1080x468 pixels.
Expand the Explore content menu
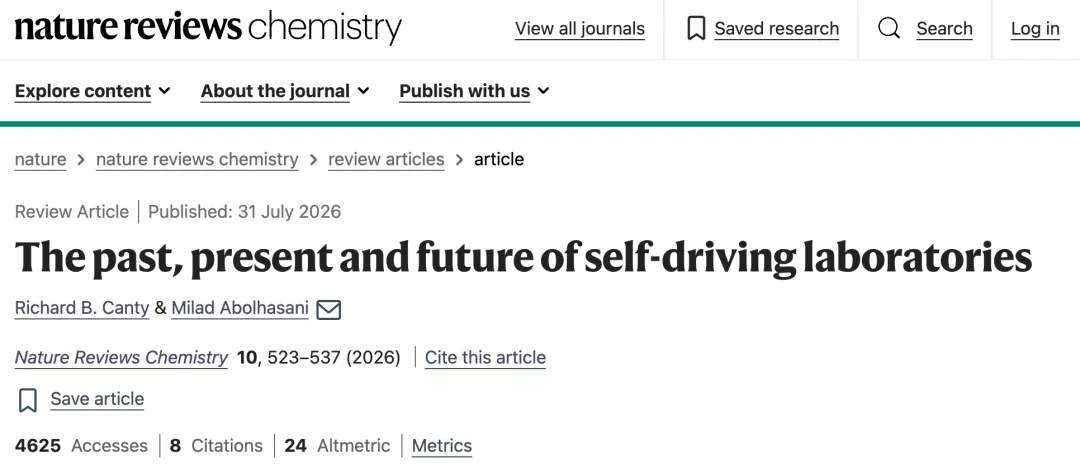92,91
